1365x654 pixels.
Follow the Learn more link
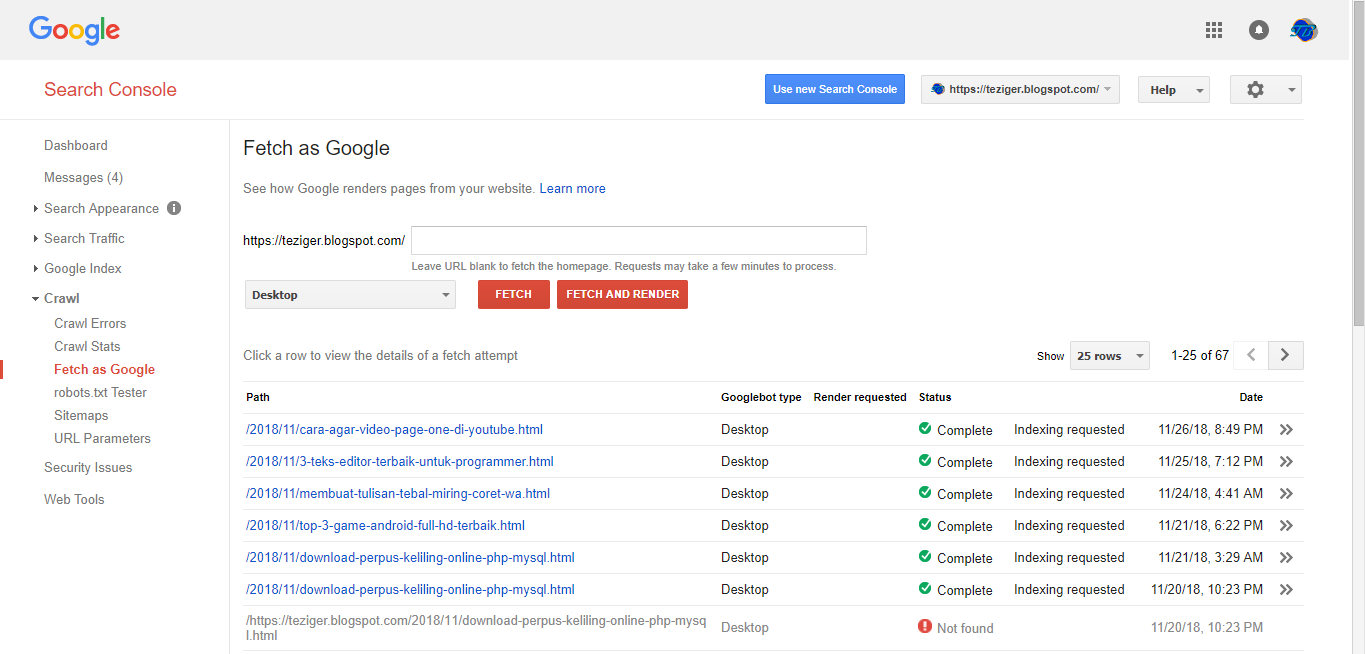572,188
